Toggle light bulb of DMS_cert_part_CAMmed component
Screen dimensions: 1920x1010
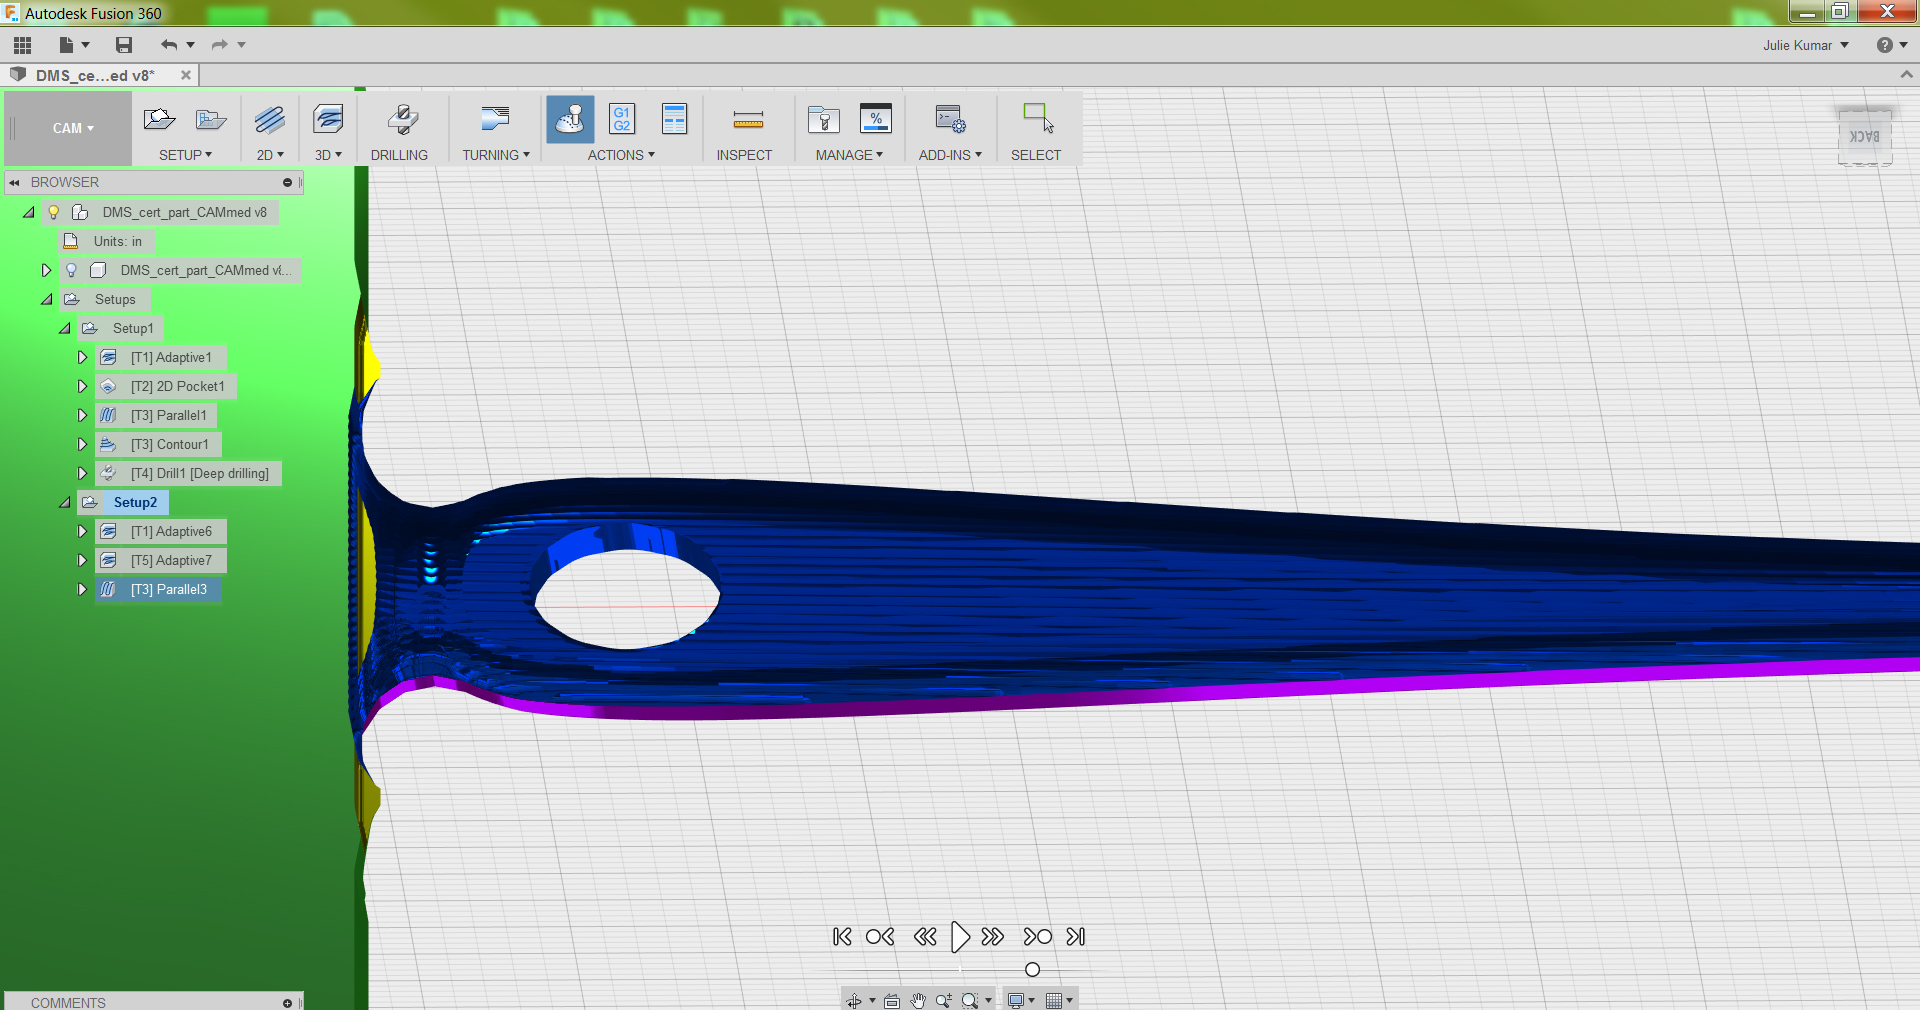71,270
